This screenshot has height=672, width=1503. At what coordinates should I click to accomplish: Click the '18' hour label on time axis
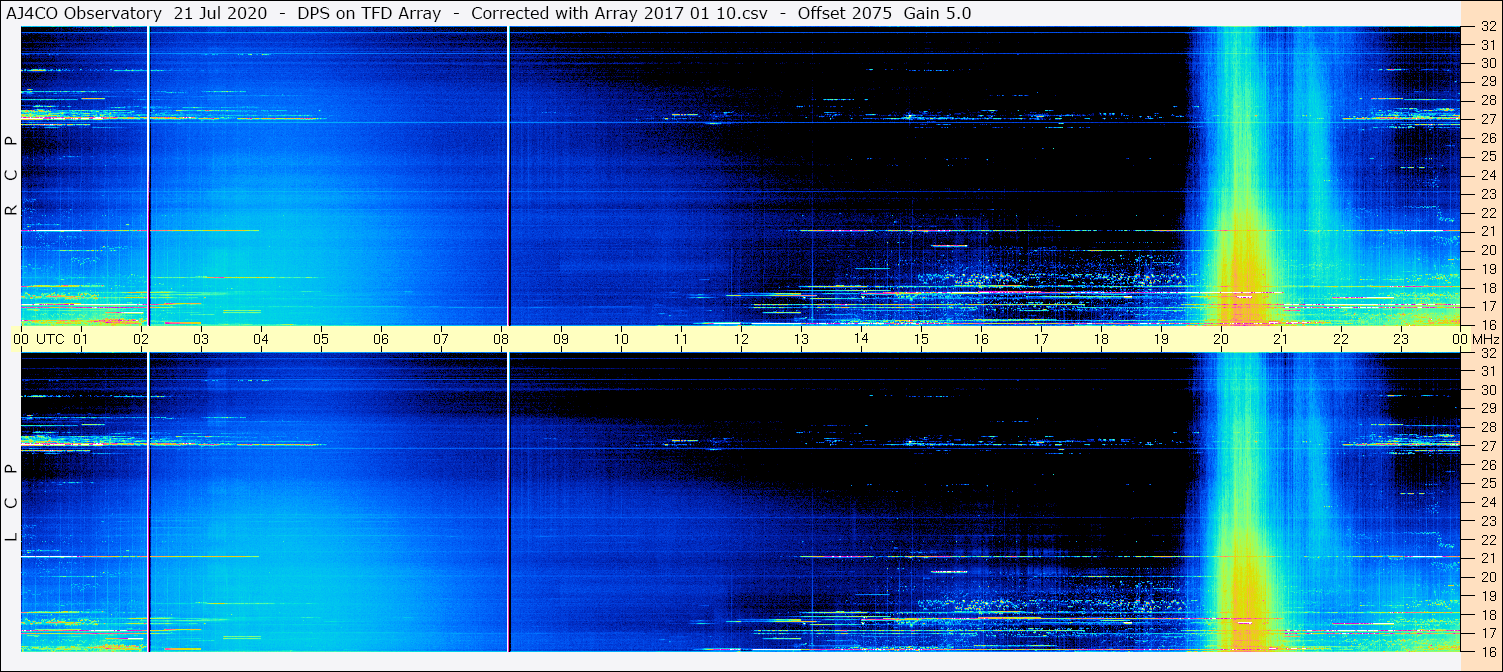coord(1101,339)
